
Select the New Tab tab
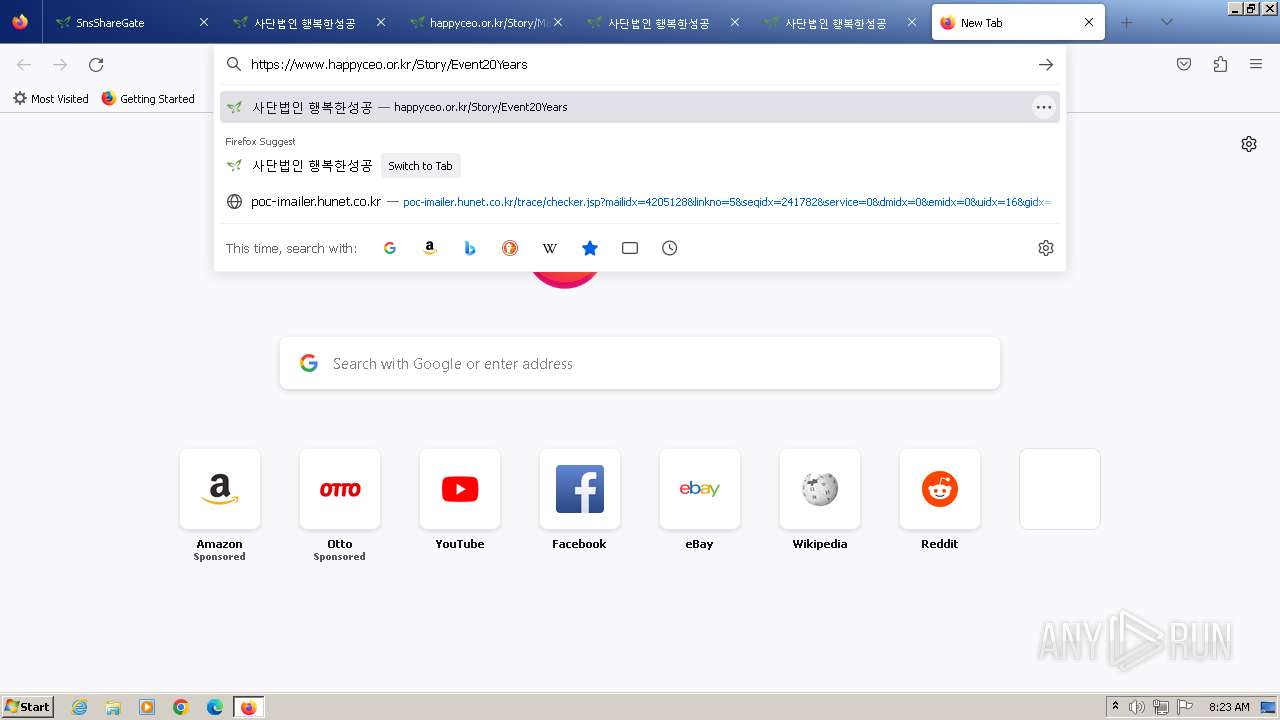click(x=1018, y=22)
